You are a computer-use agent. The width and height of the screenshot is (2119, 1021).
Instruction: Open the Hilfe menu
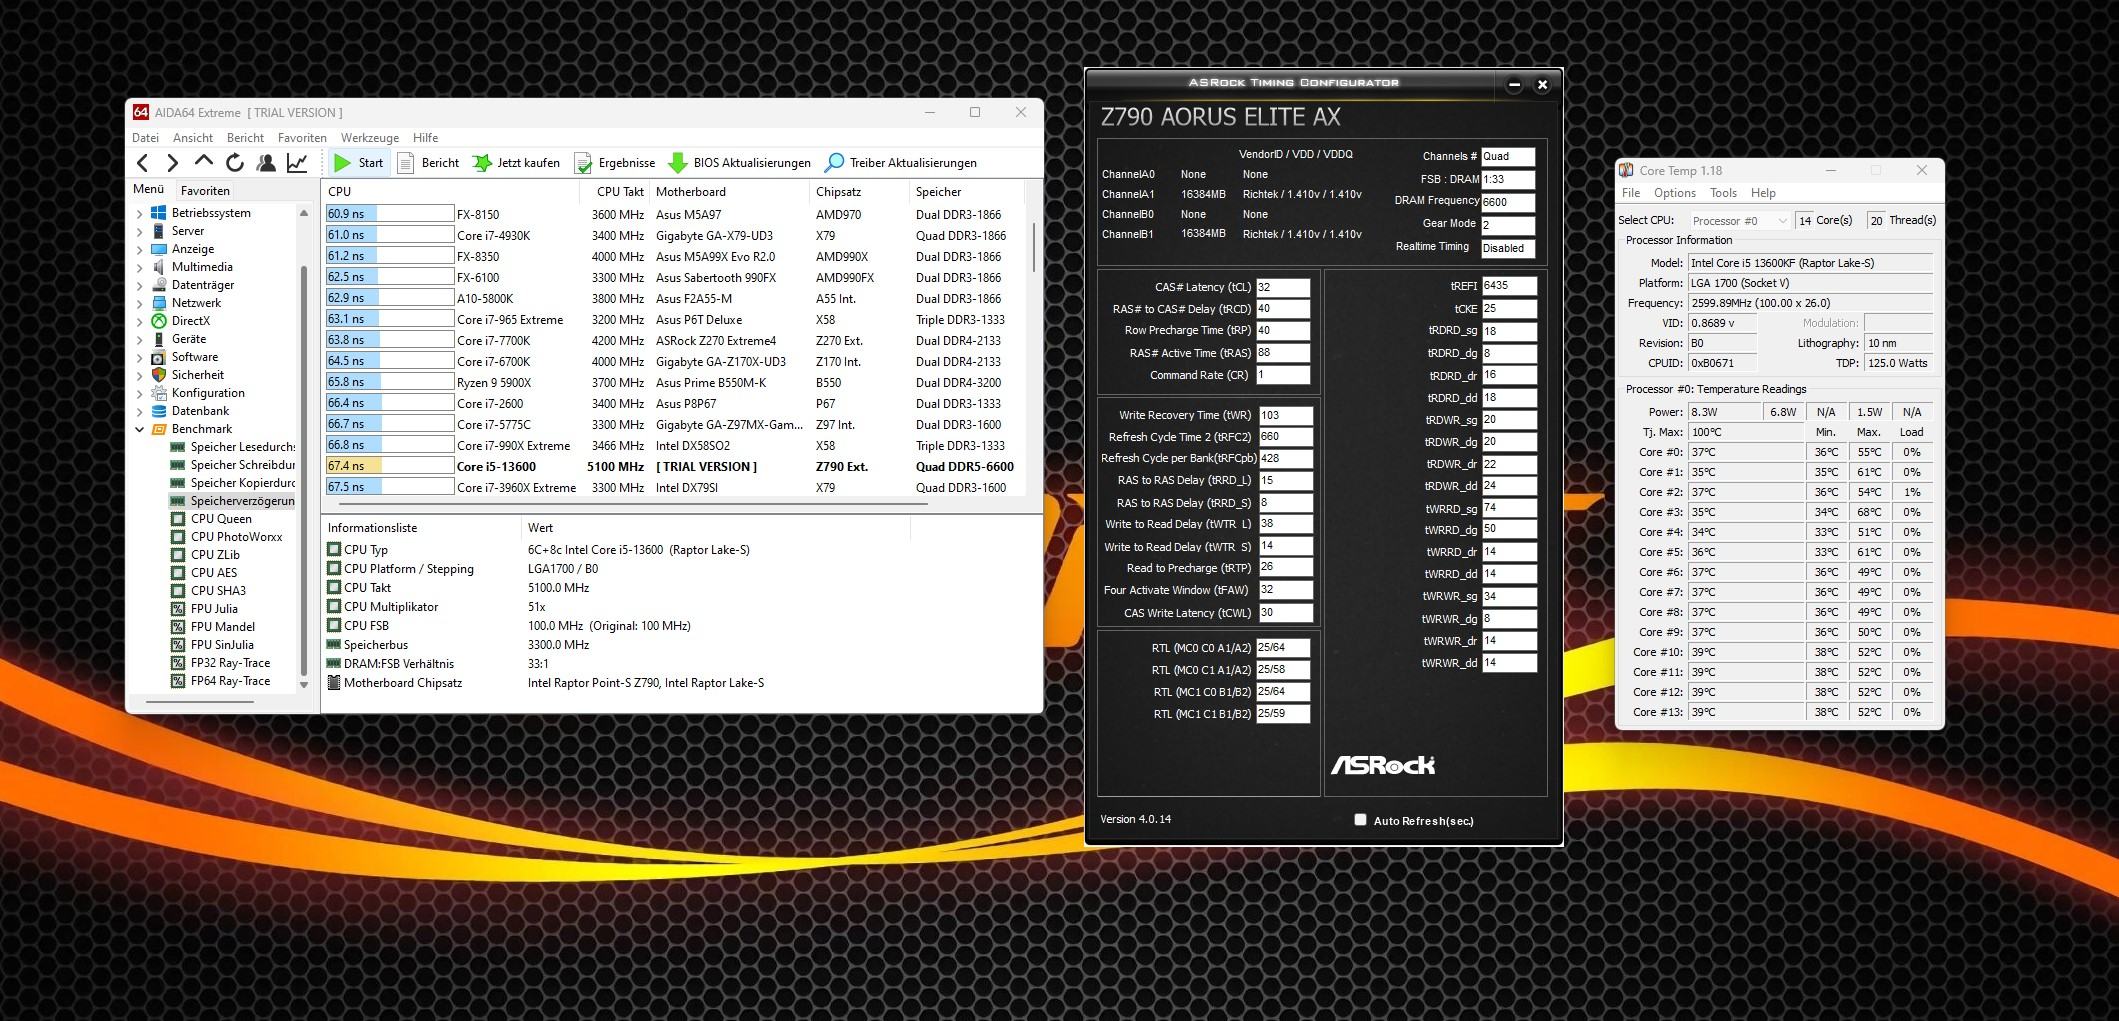pos(425,138)
